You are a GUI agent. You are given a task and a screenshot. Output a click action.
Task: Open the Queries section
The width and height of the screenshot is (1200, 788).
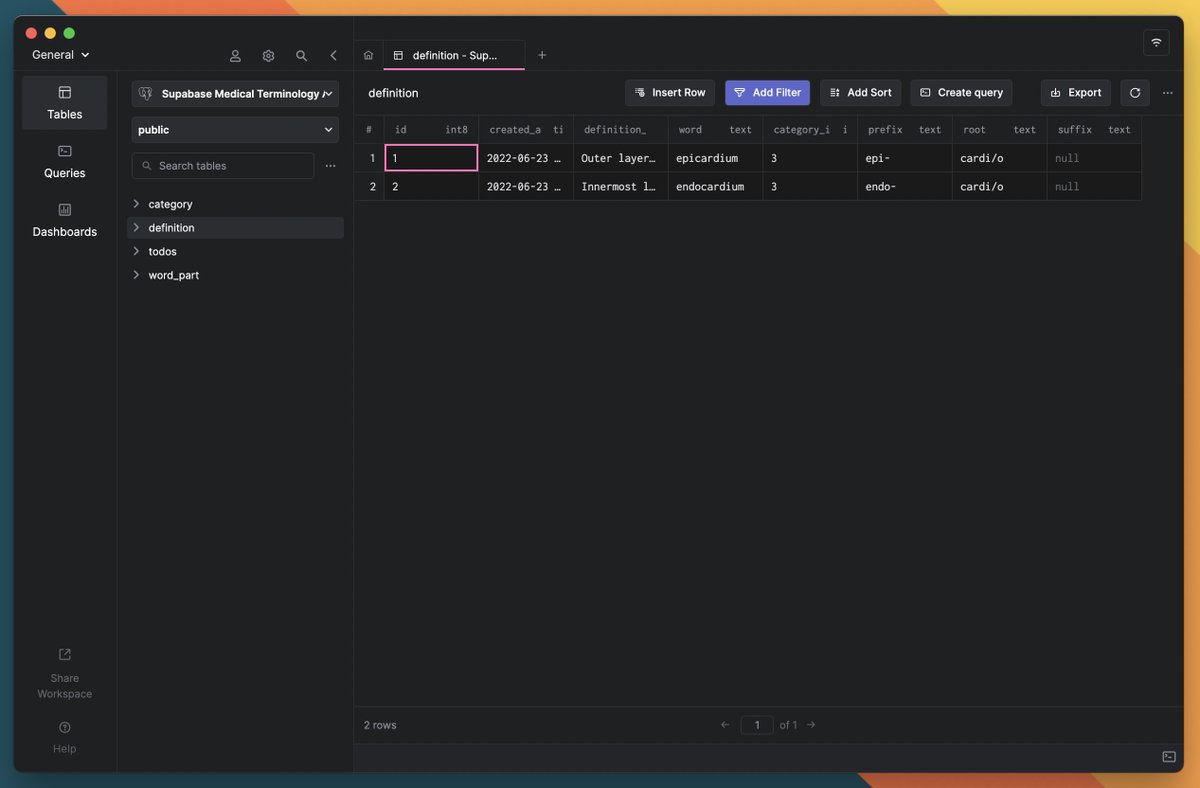65,161
